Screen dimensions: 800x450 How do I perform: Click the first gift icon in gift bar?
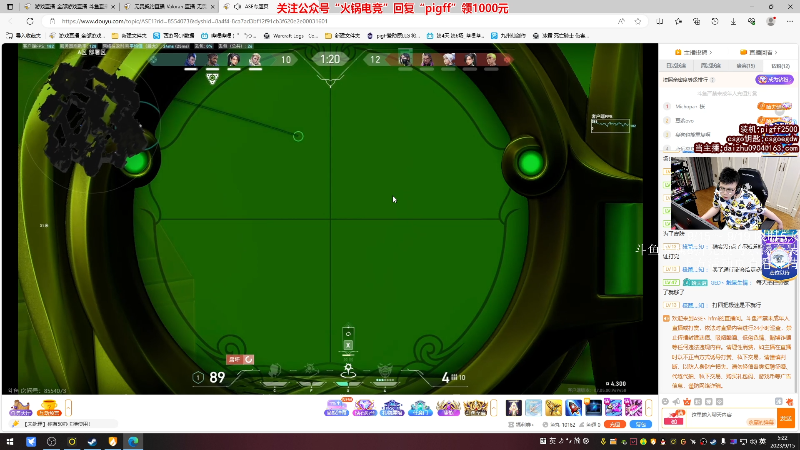click(x=514, y=408)
